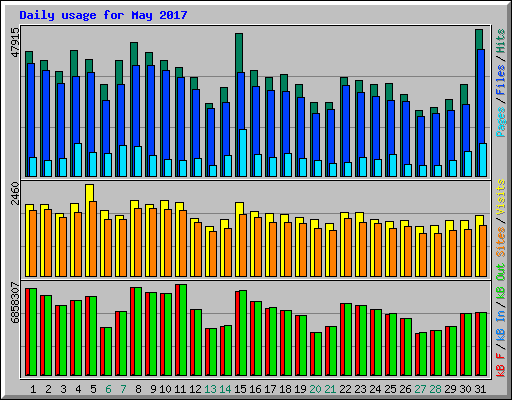
Task: Select the dark green Hits bar for day 8
Action: (134, 54)
